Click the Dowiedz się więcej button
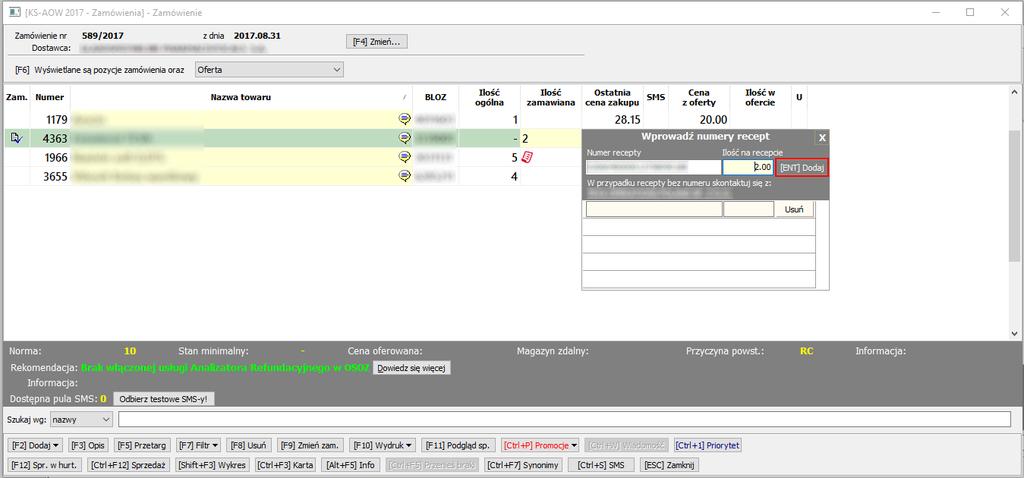 pyautogui.click(x=411, y=368)
